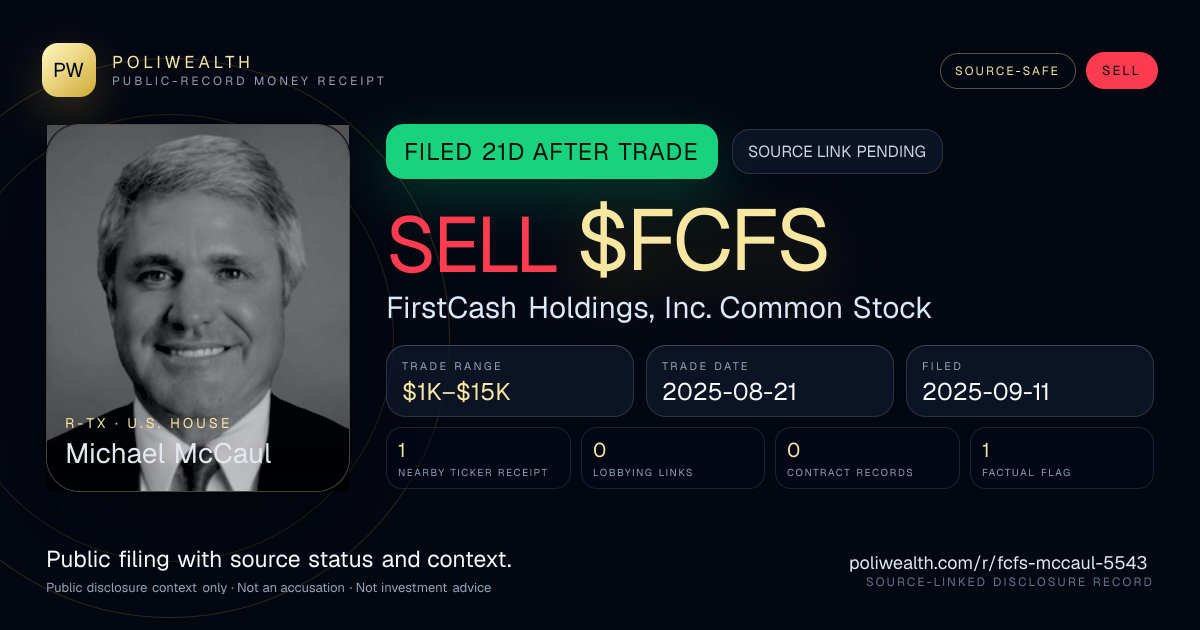Select the SOURCE-SAFE pill badge

pyautogui.click(x=1007, y=71)
